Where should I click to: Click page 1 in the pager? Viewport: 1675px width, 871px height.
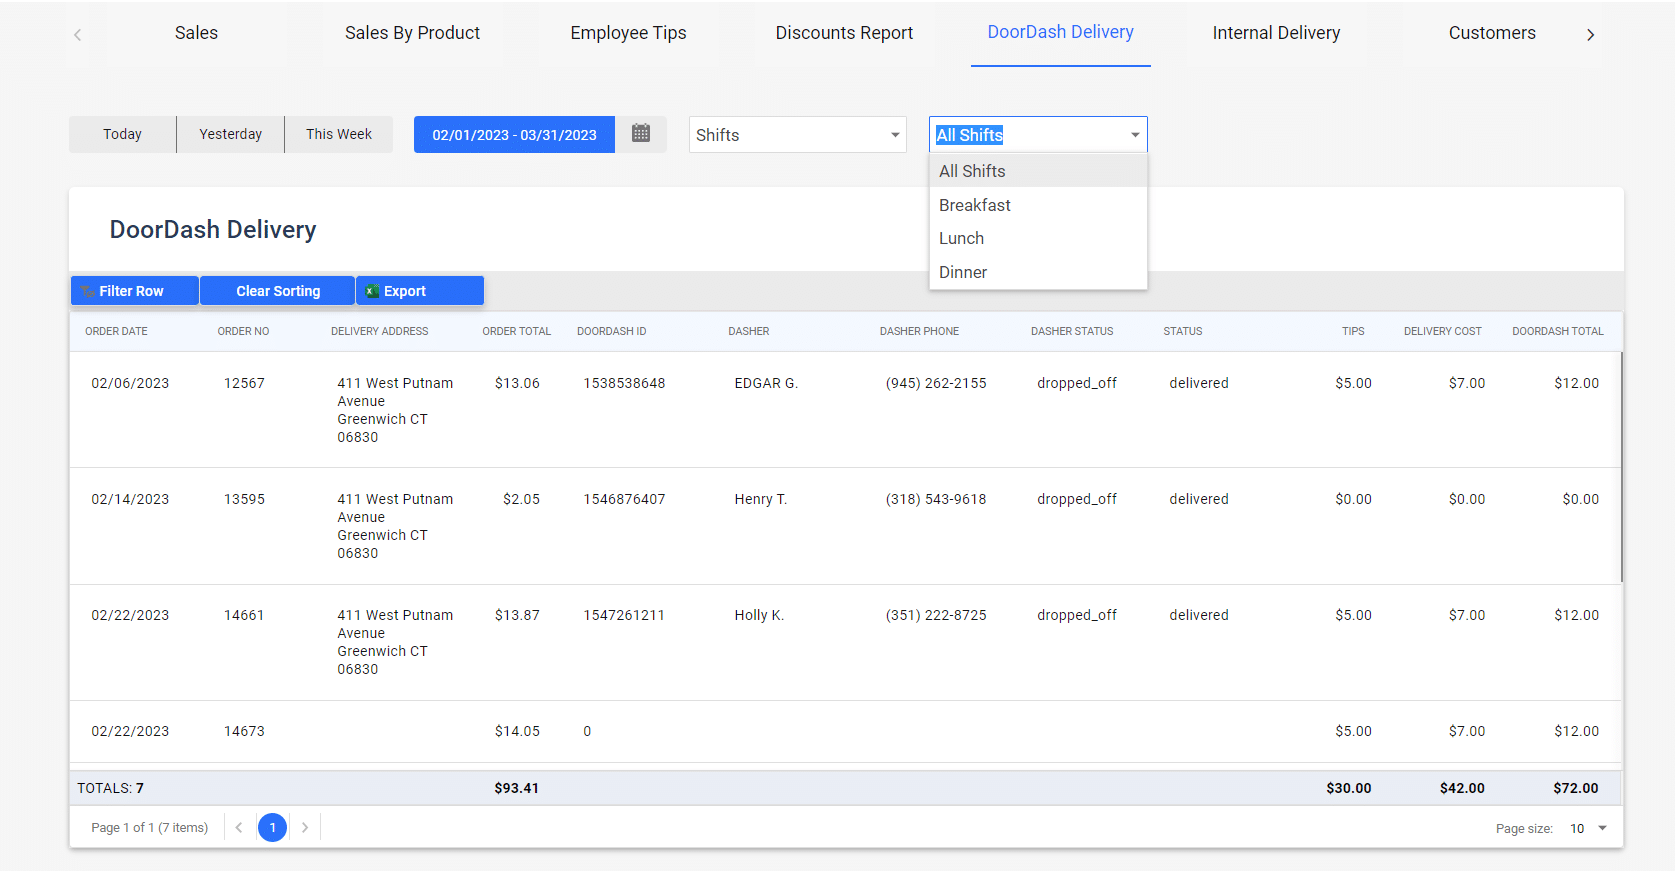(x=272, y=827)
